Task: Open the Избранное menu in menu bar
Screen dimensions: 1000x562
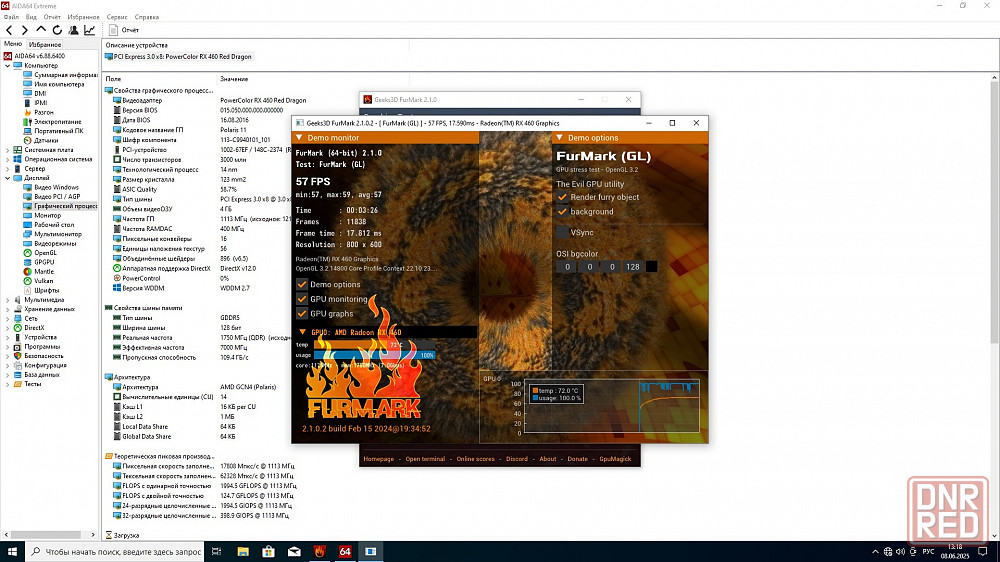Action: tap(83, 17)
